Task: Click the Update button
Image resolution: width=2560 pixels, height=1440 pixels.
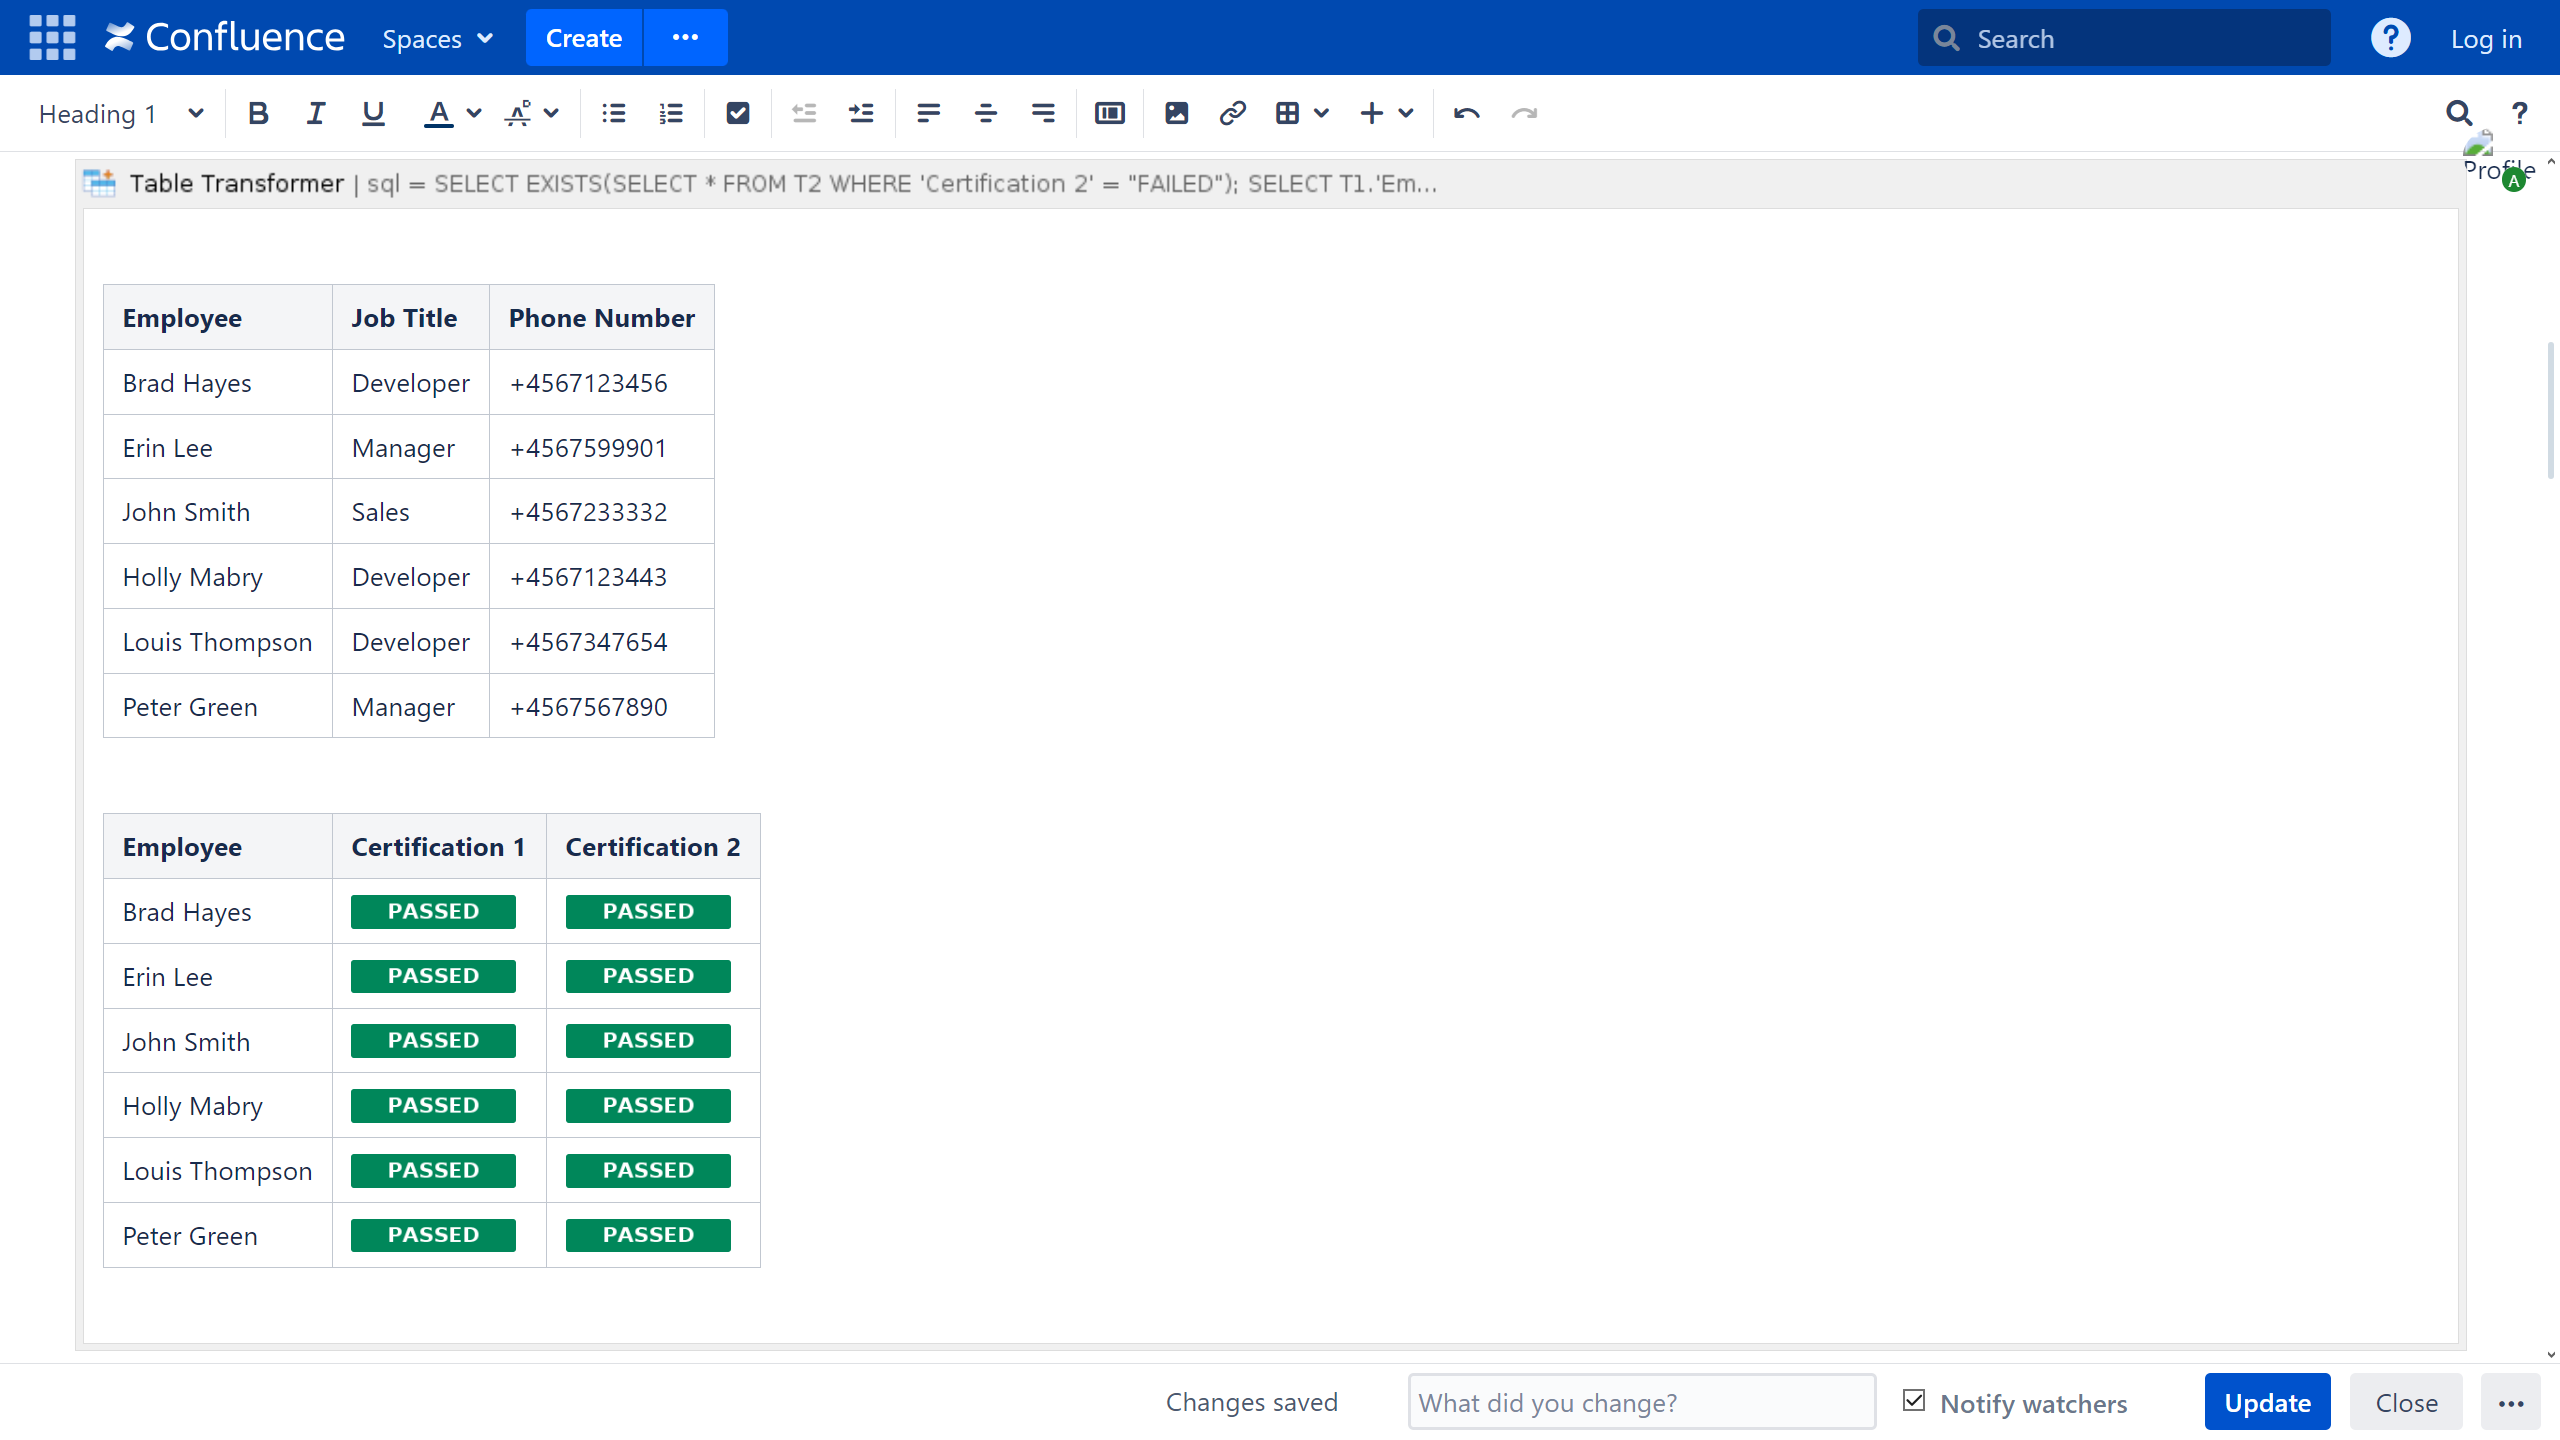Action: (x=2267, y=1402)
